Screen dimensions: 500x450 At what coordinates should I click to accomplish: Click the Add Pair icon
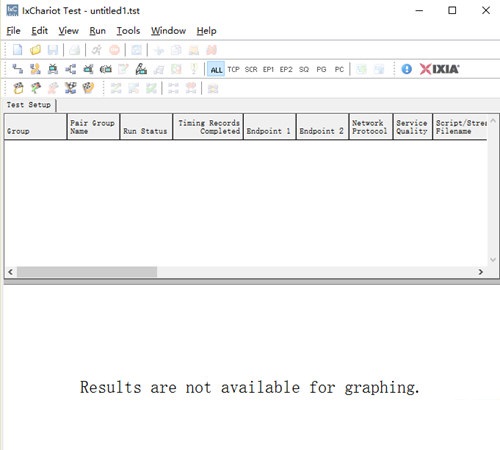point(18,69)
